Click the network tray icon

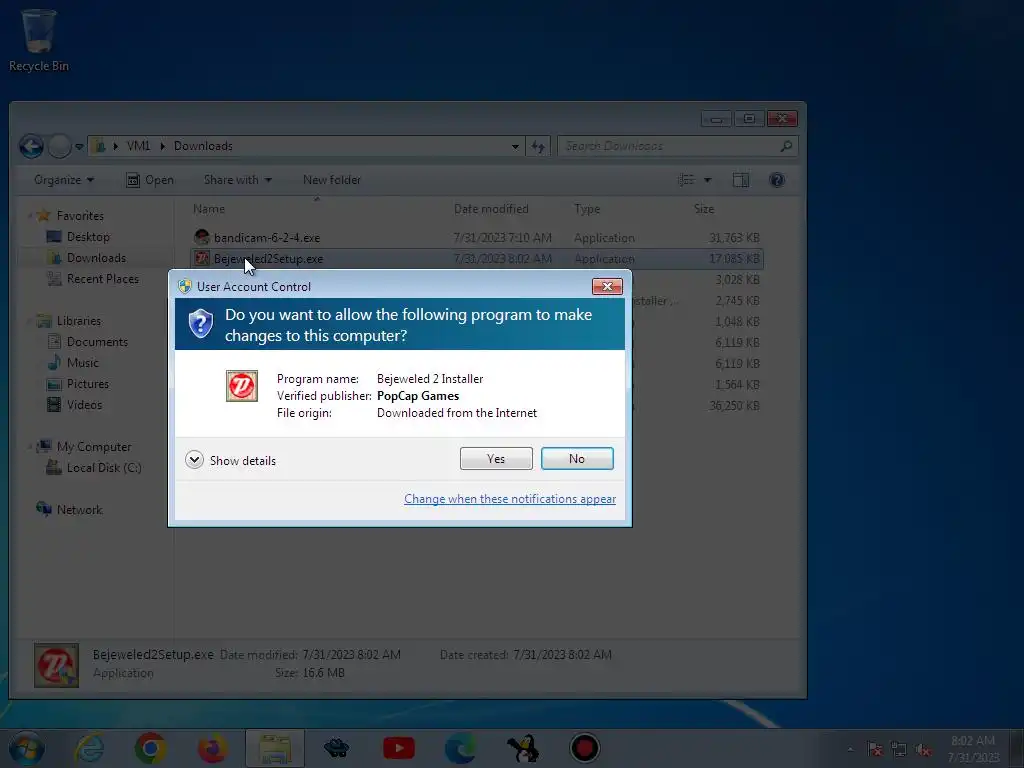tap(899, 750)
